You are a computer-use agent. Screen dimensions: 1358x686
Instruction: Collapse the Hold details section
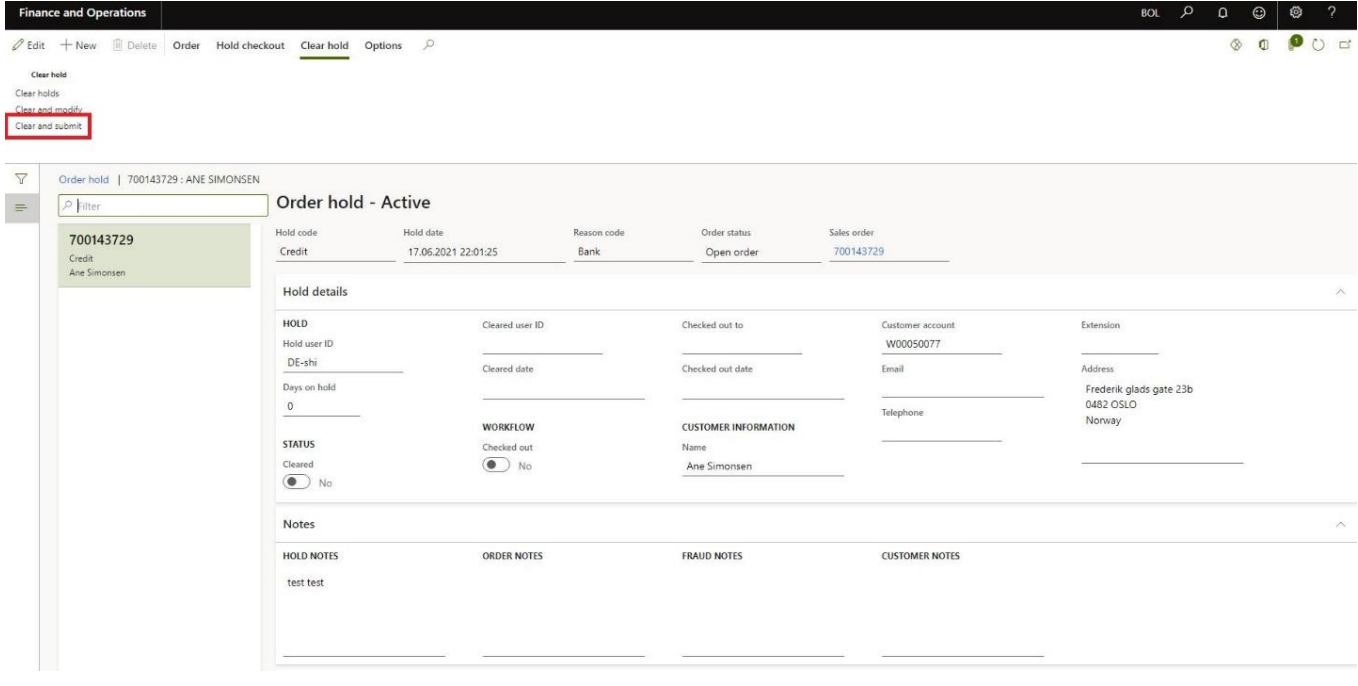[1340, 291]
